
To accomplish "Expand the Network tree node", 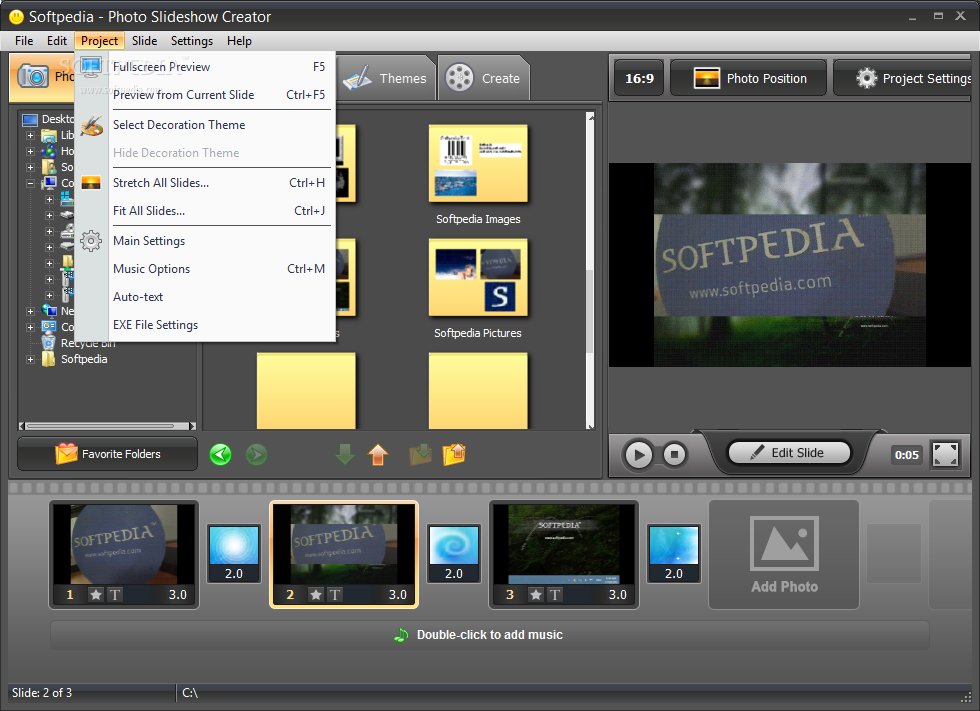I will click(x=30, y=311).
